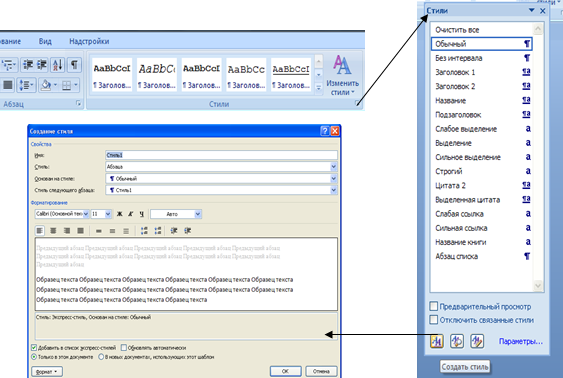Viewport: 563px width, 378px height.
Task: Click the multilevel list icon in the ribbon
Action: click(x=9, y=65)
